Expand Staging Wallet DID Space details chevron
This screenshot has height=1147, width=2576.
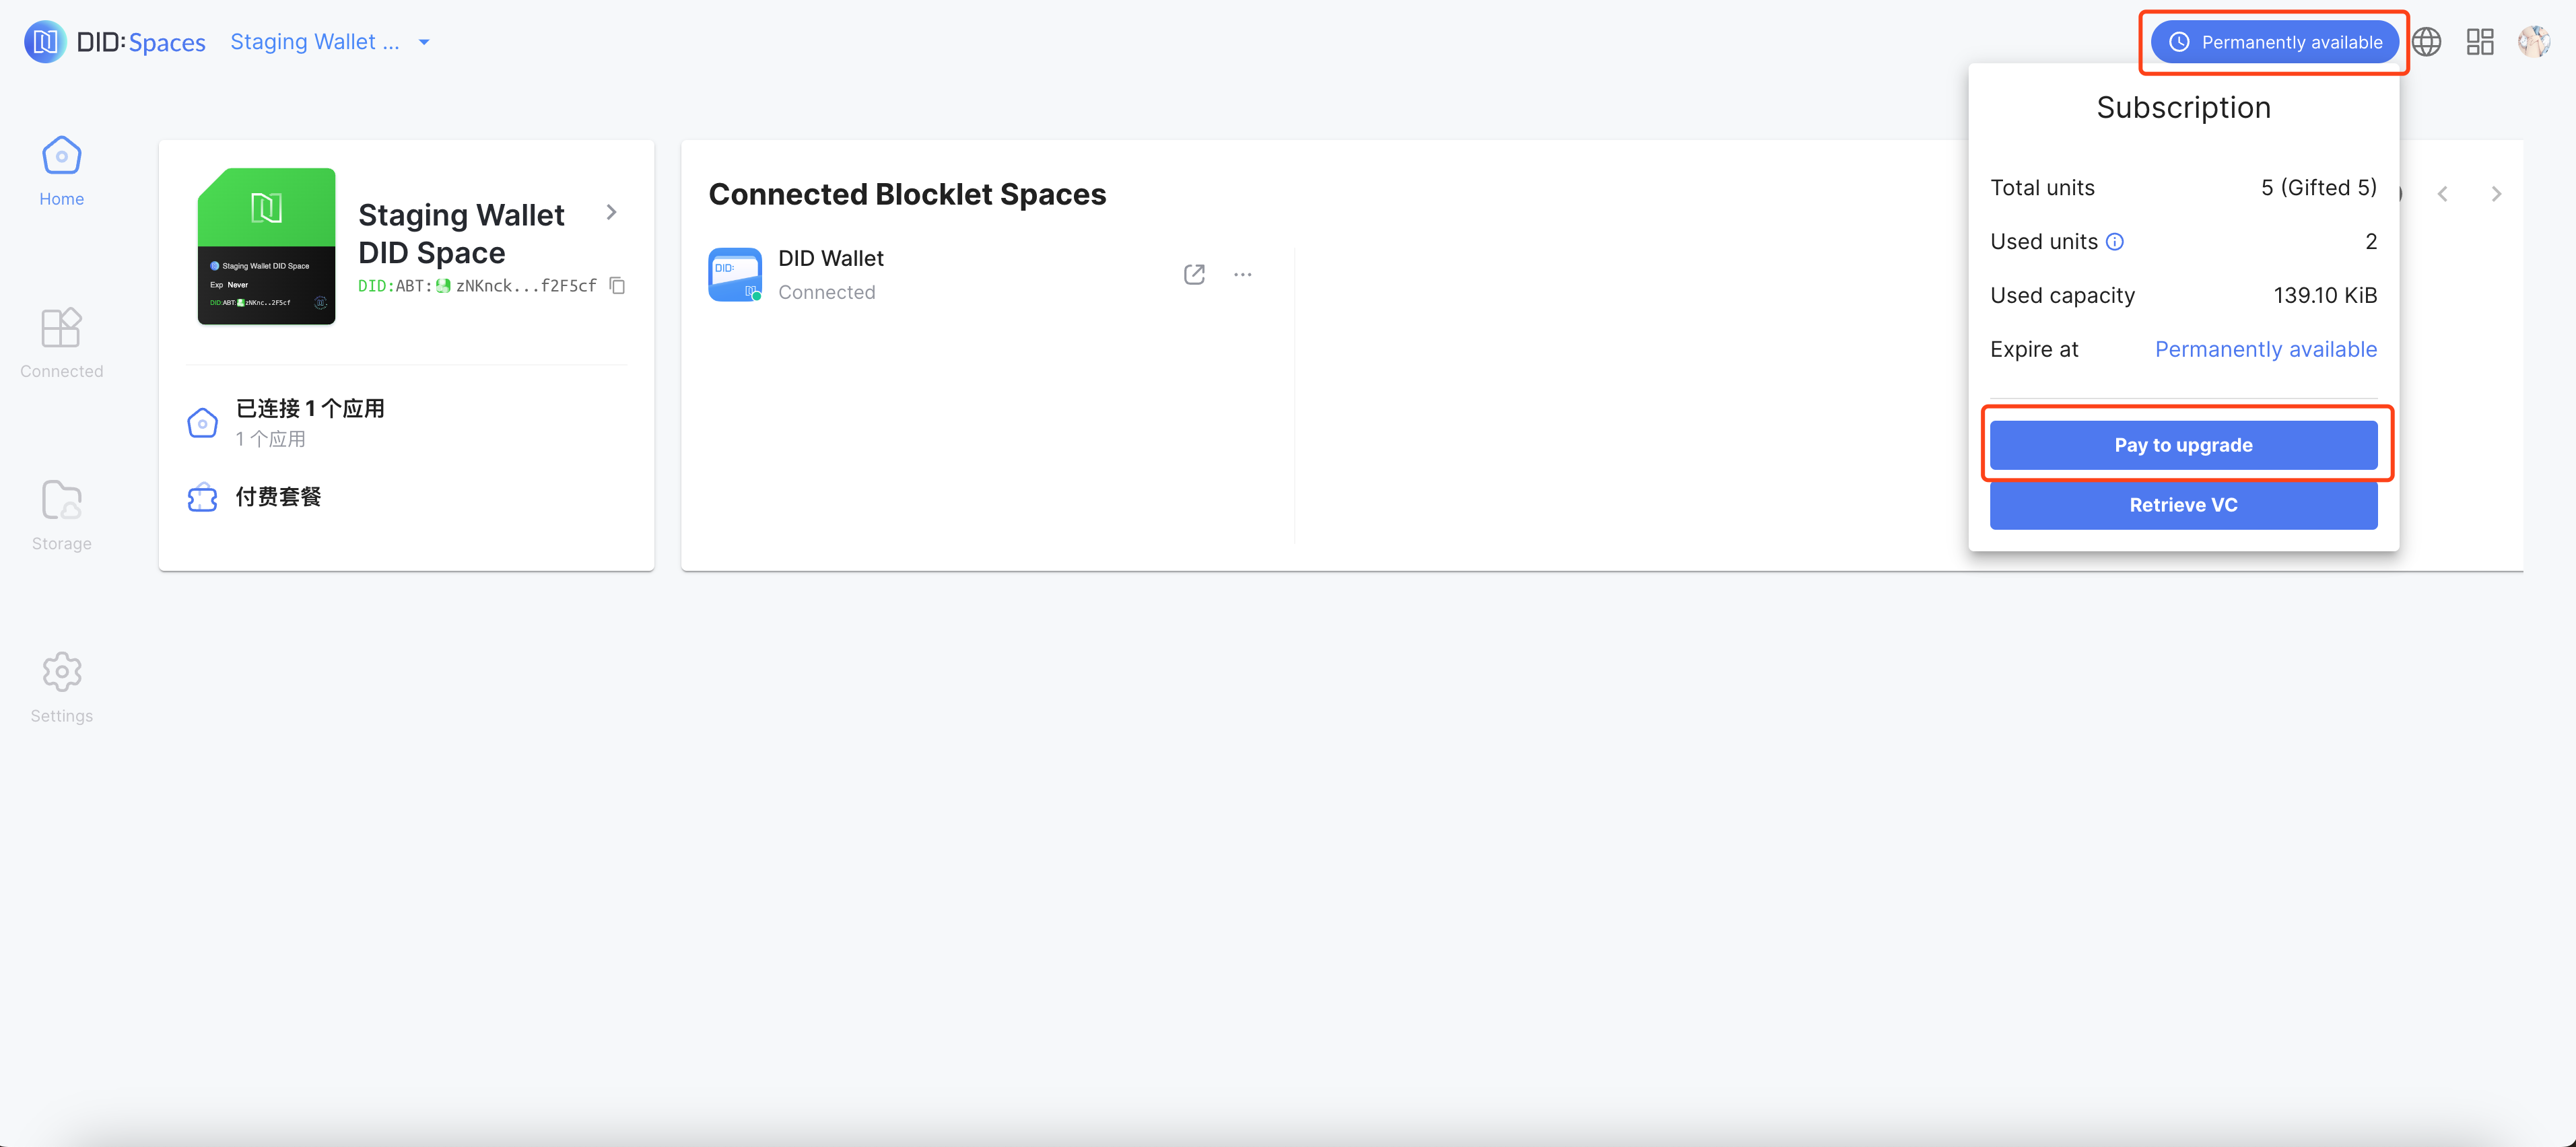(x=611, y=212)
